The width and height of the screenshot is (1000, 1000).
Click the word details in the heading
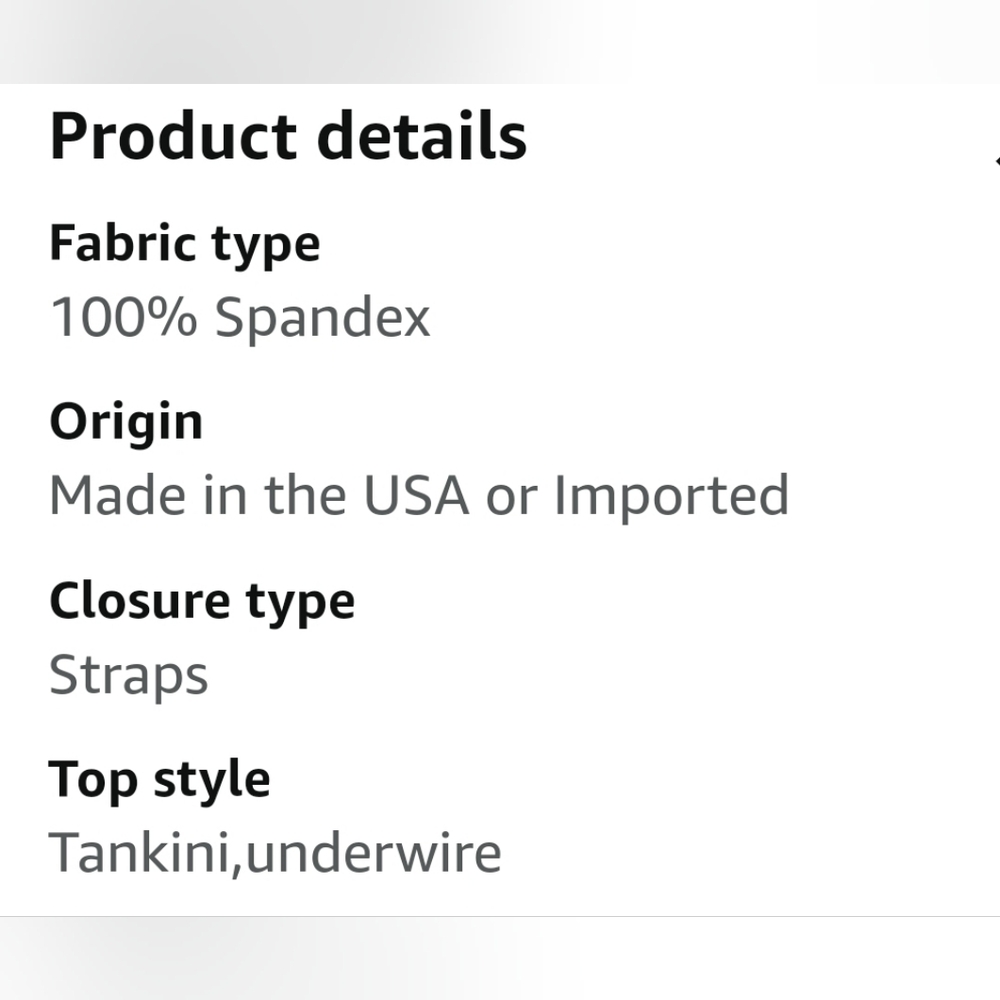[422, 136]
